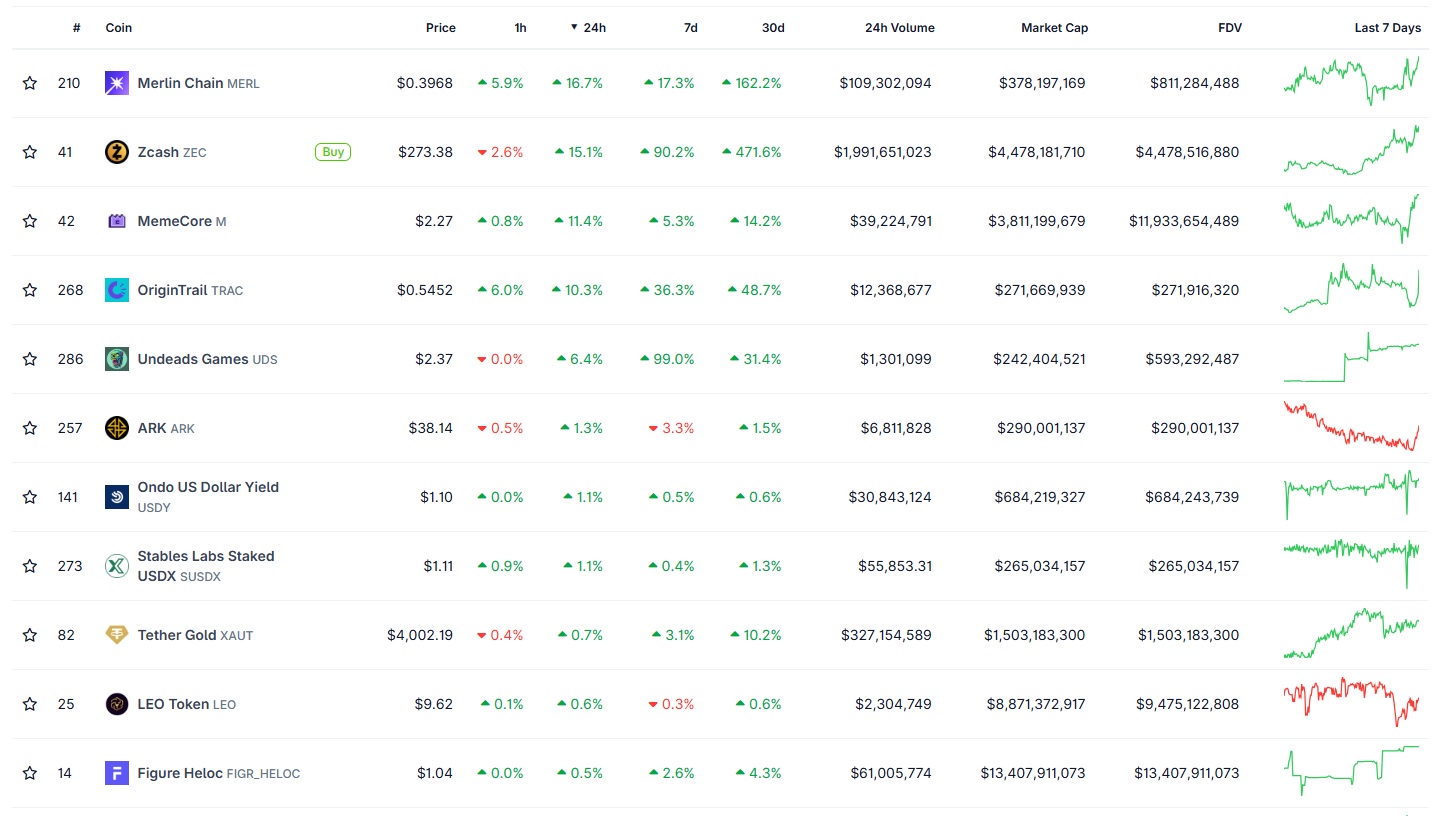Click the Zcash coin logo icon
Image resolution: width=1437 pixels, height=816 pixels.
(117, 152)
